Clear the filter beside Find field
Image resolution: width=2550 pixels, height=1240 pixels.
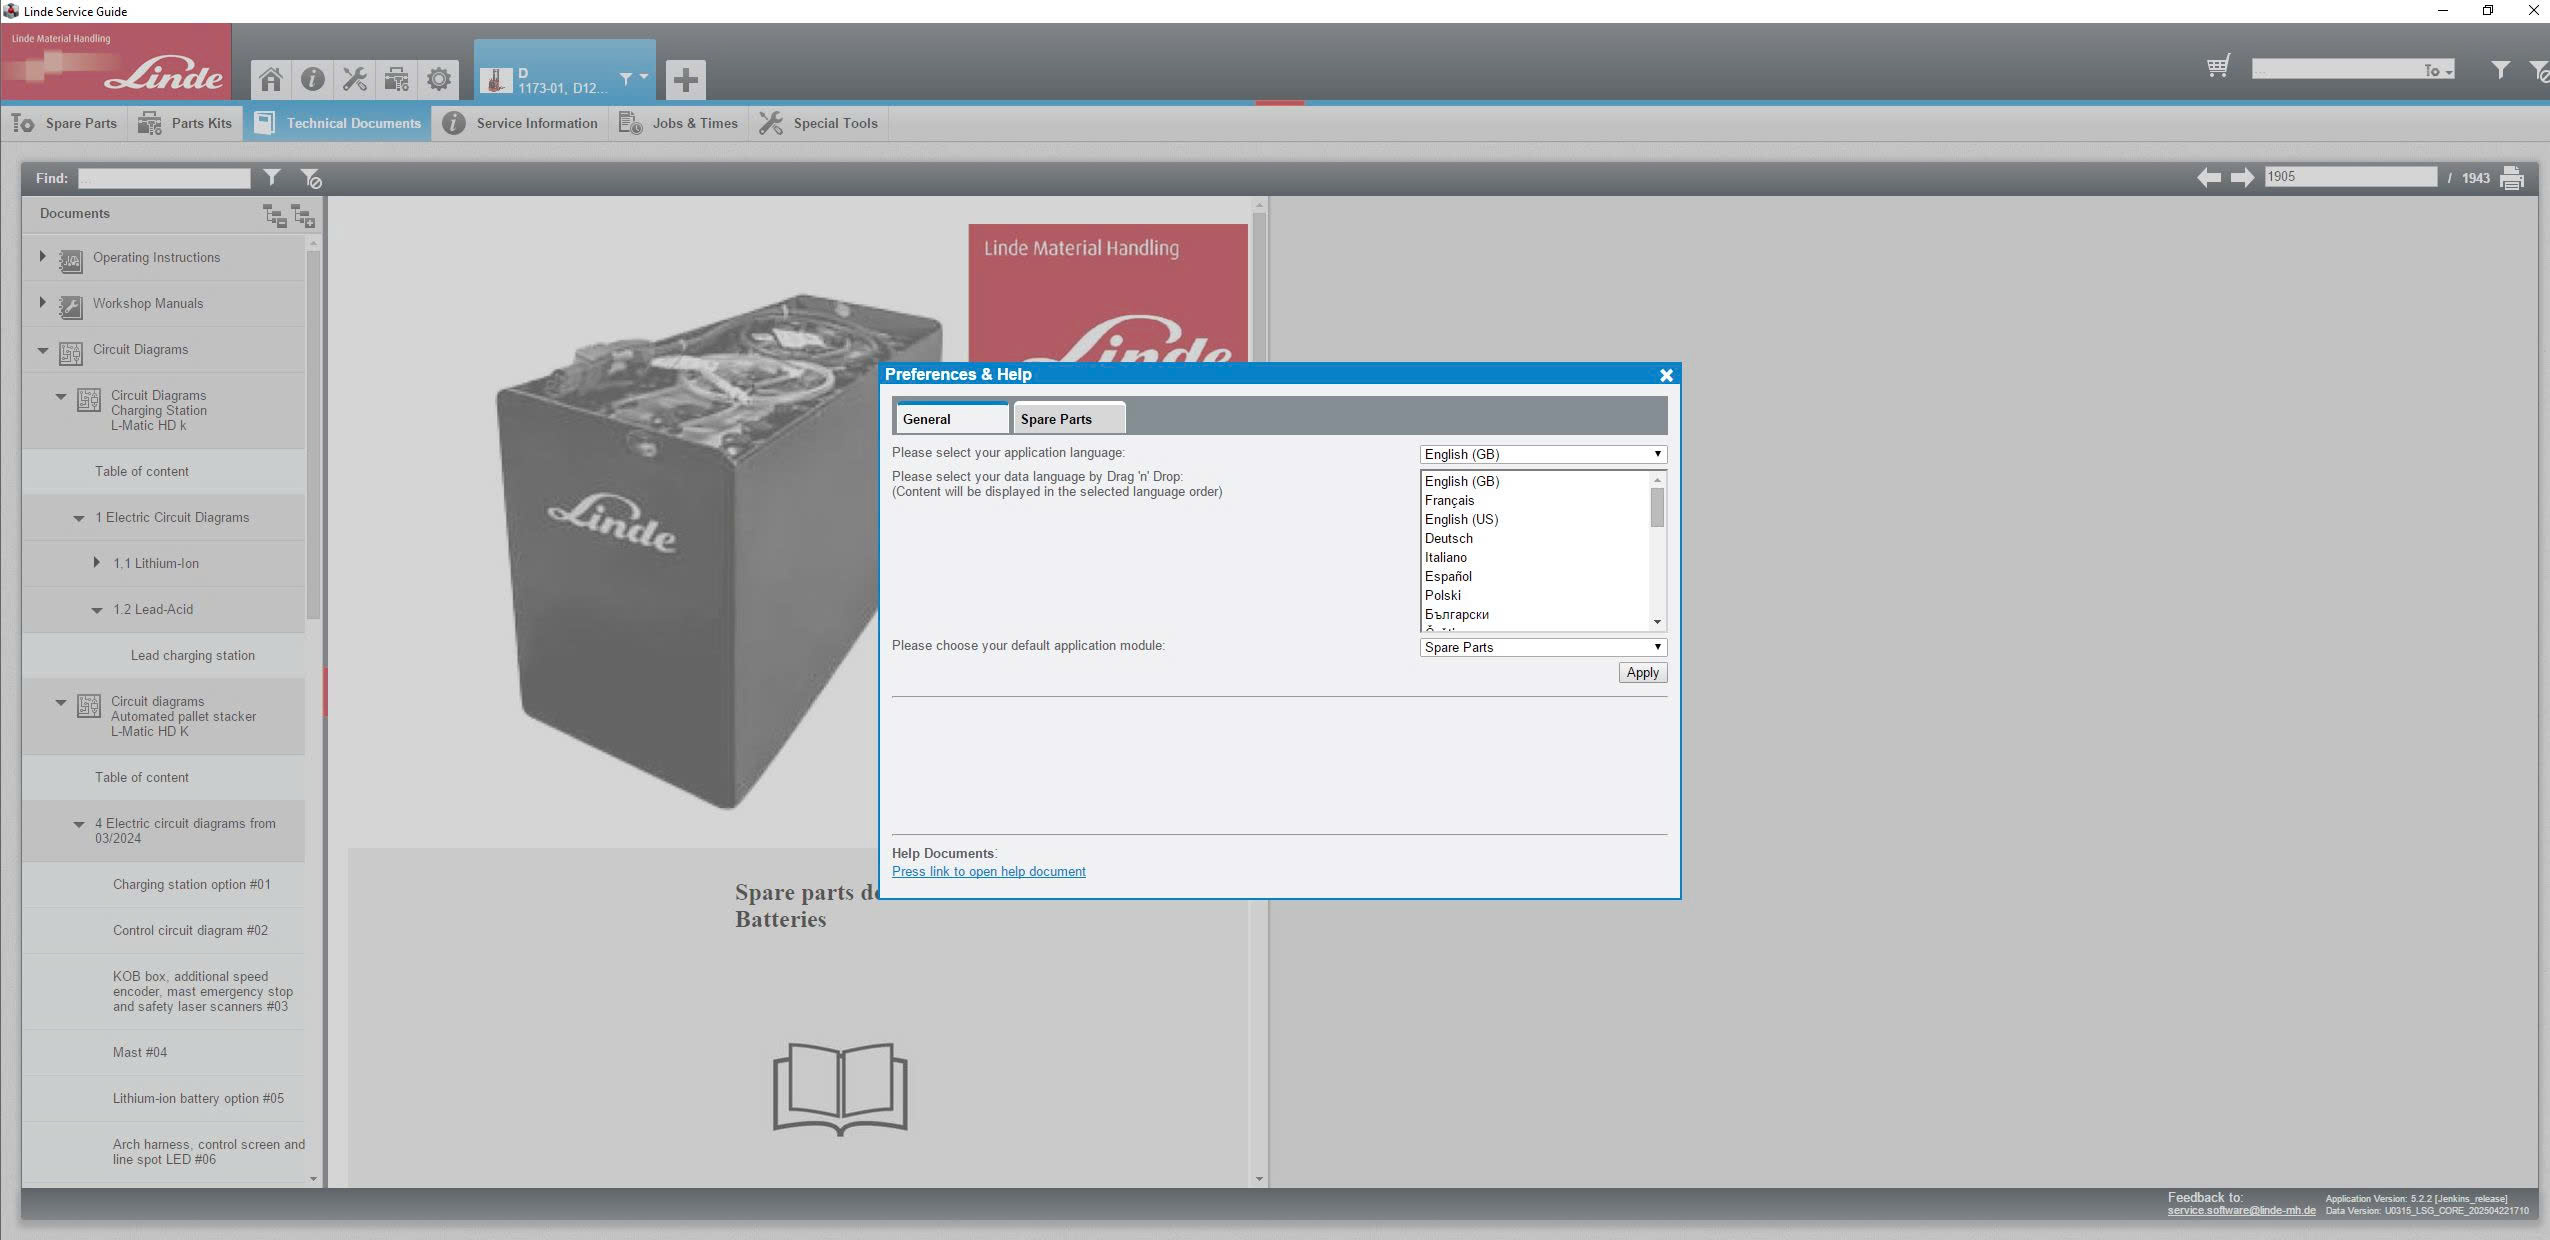point(311,178)
